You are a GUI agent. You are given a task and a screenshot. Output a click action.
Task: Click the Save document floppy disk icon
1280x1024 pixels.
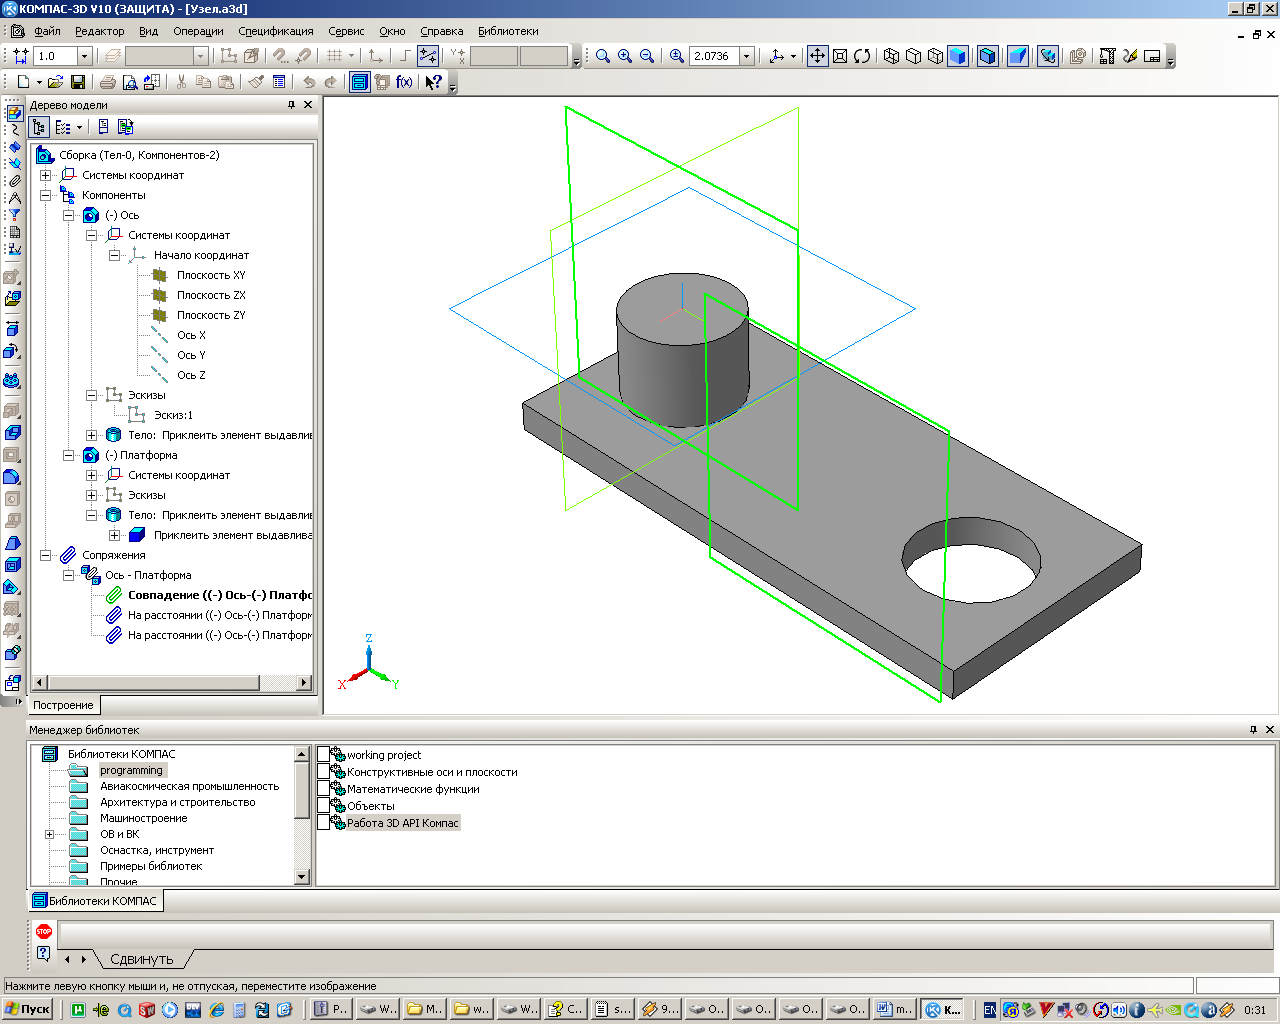click(x=77, y=82)
